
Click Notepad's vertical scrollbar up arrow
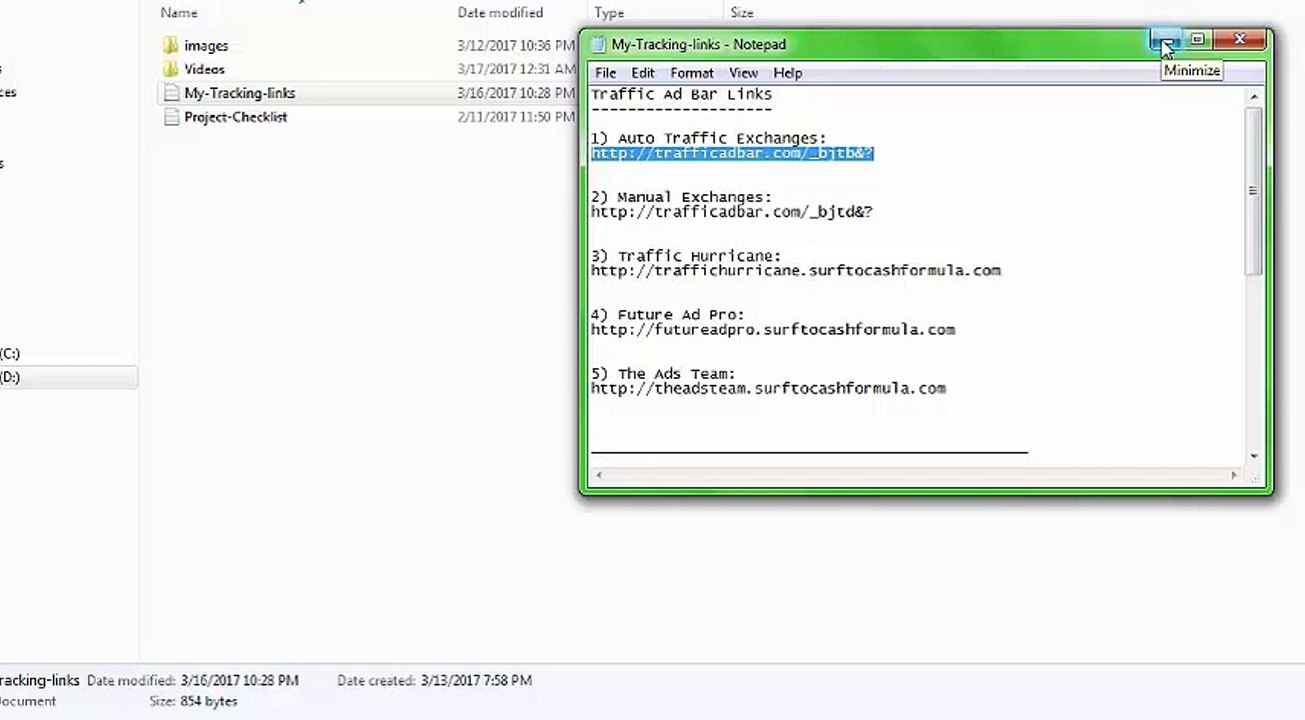tap(1254, 97)
